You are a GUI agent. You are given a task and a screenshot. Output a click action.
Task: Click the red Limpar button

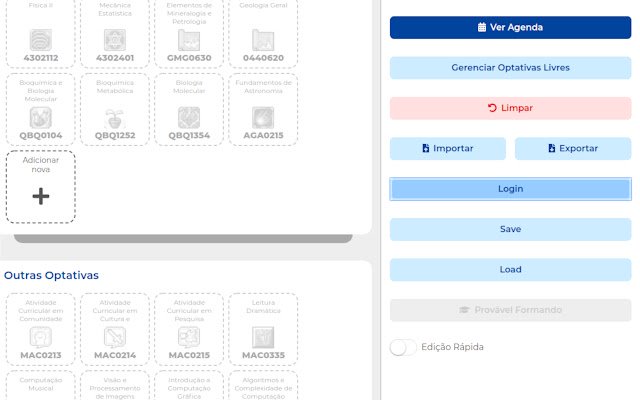tap(510, 108)
